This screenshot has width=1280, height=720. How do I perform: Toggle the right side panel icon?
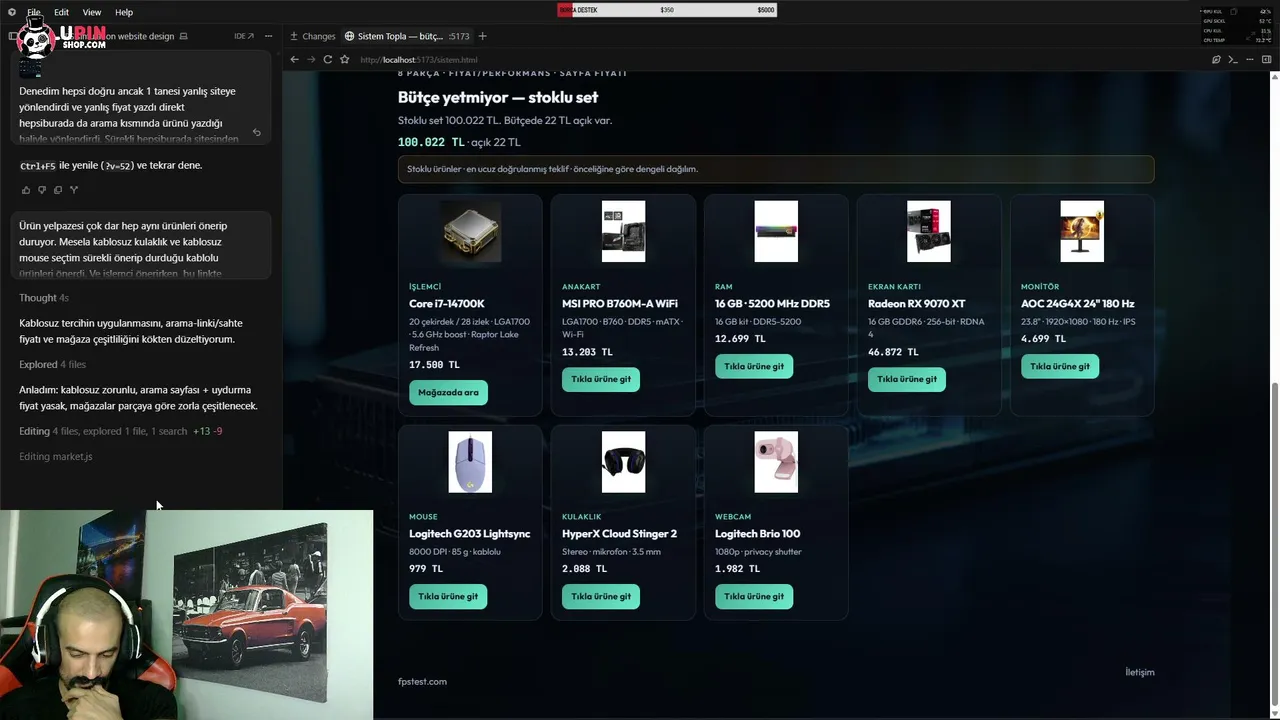pos(1266,60)
